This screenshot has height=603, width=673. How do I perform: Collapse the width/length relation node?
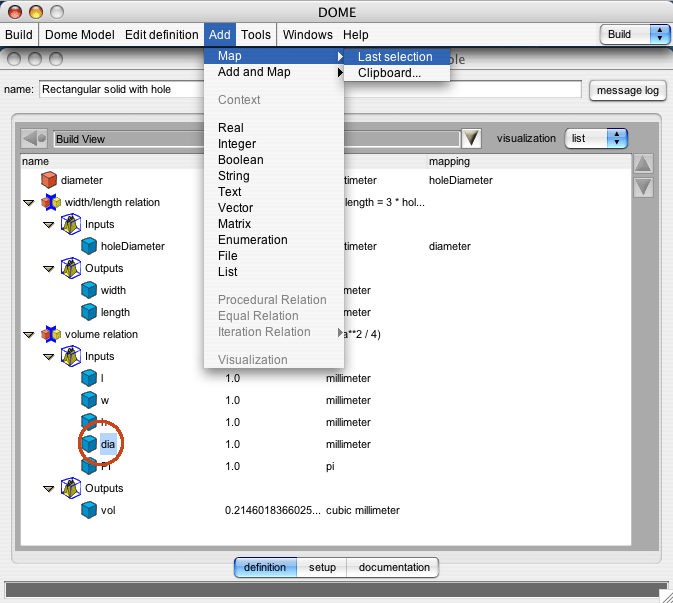pos(29,203)
